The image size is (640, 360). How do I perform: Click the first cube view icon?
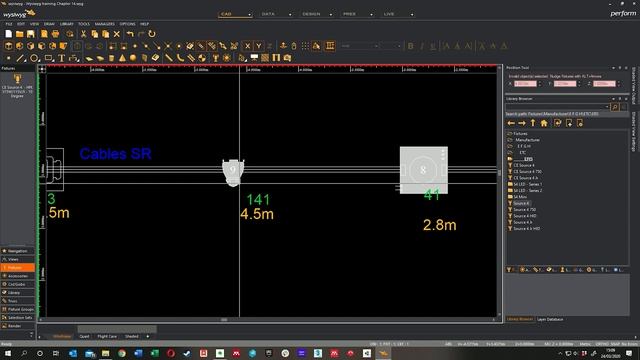pos(9,46)
